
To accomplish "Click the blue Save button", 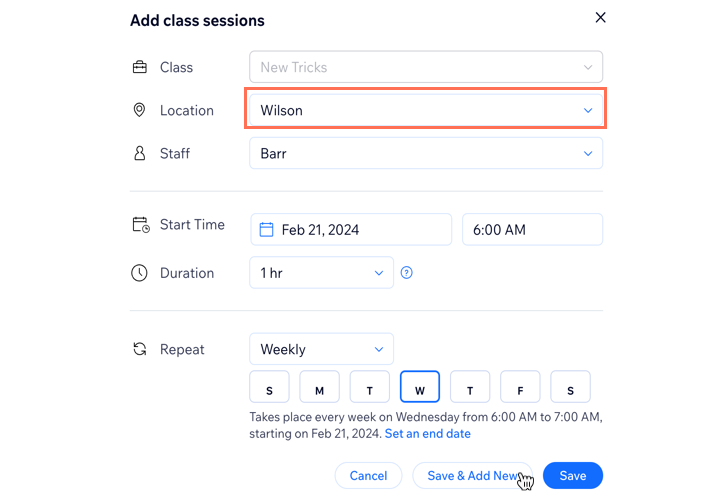I will [x=572, y=476].
